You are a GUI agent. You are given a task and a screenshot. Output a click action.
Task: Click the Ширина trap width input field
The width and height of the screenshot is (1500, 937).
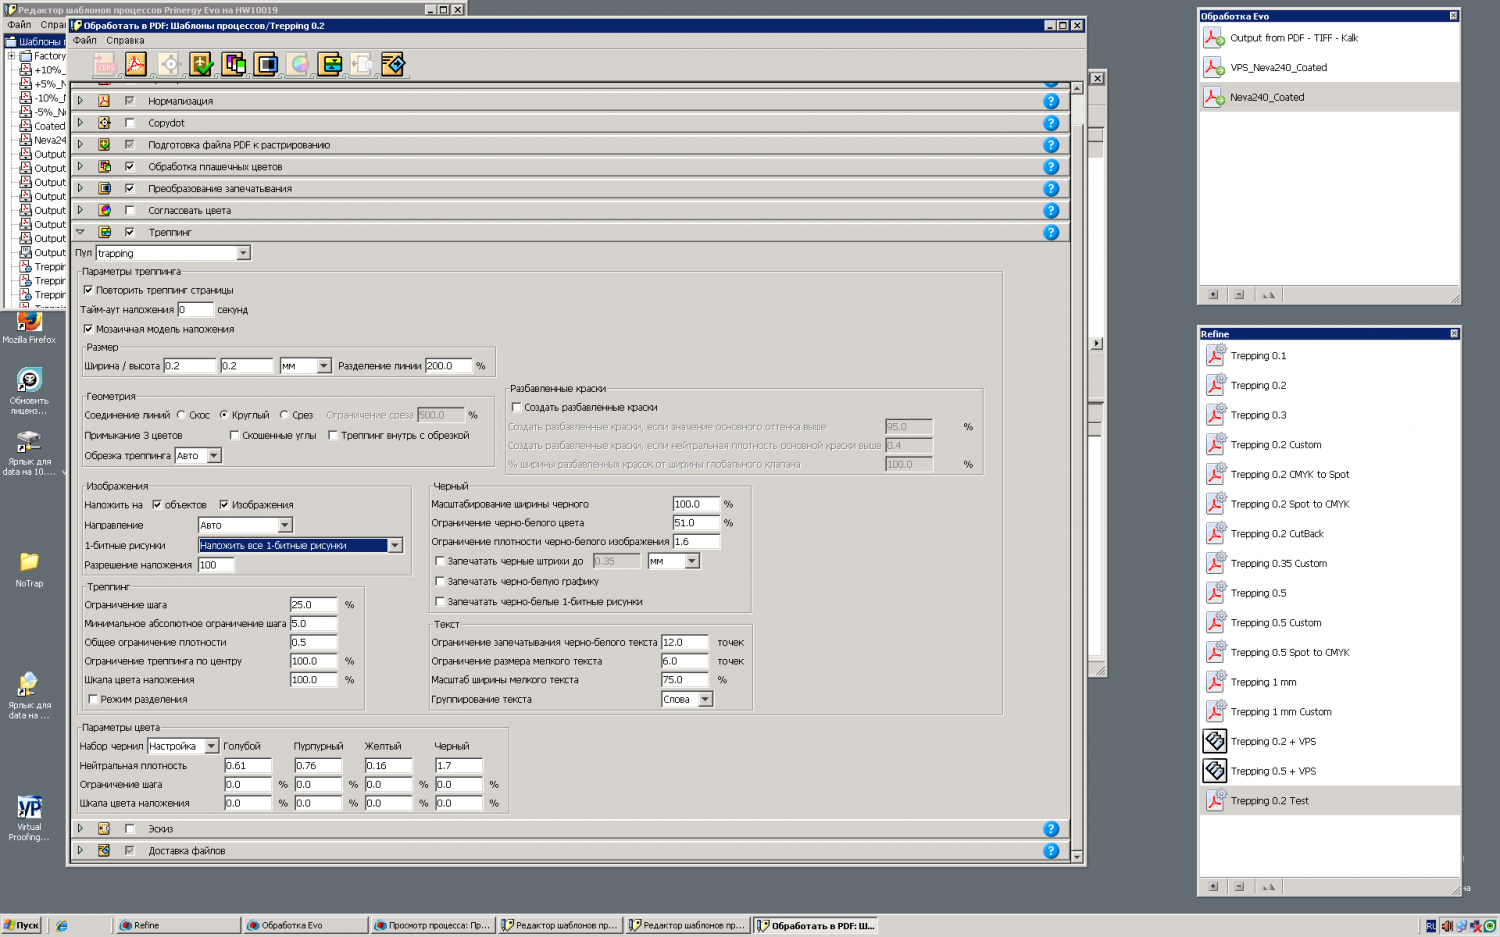click(190, 366)
